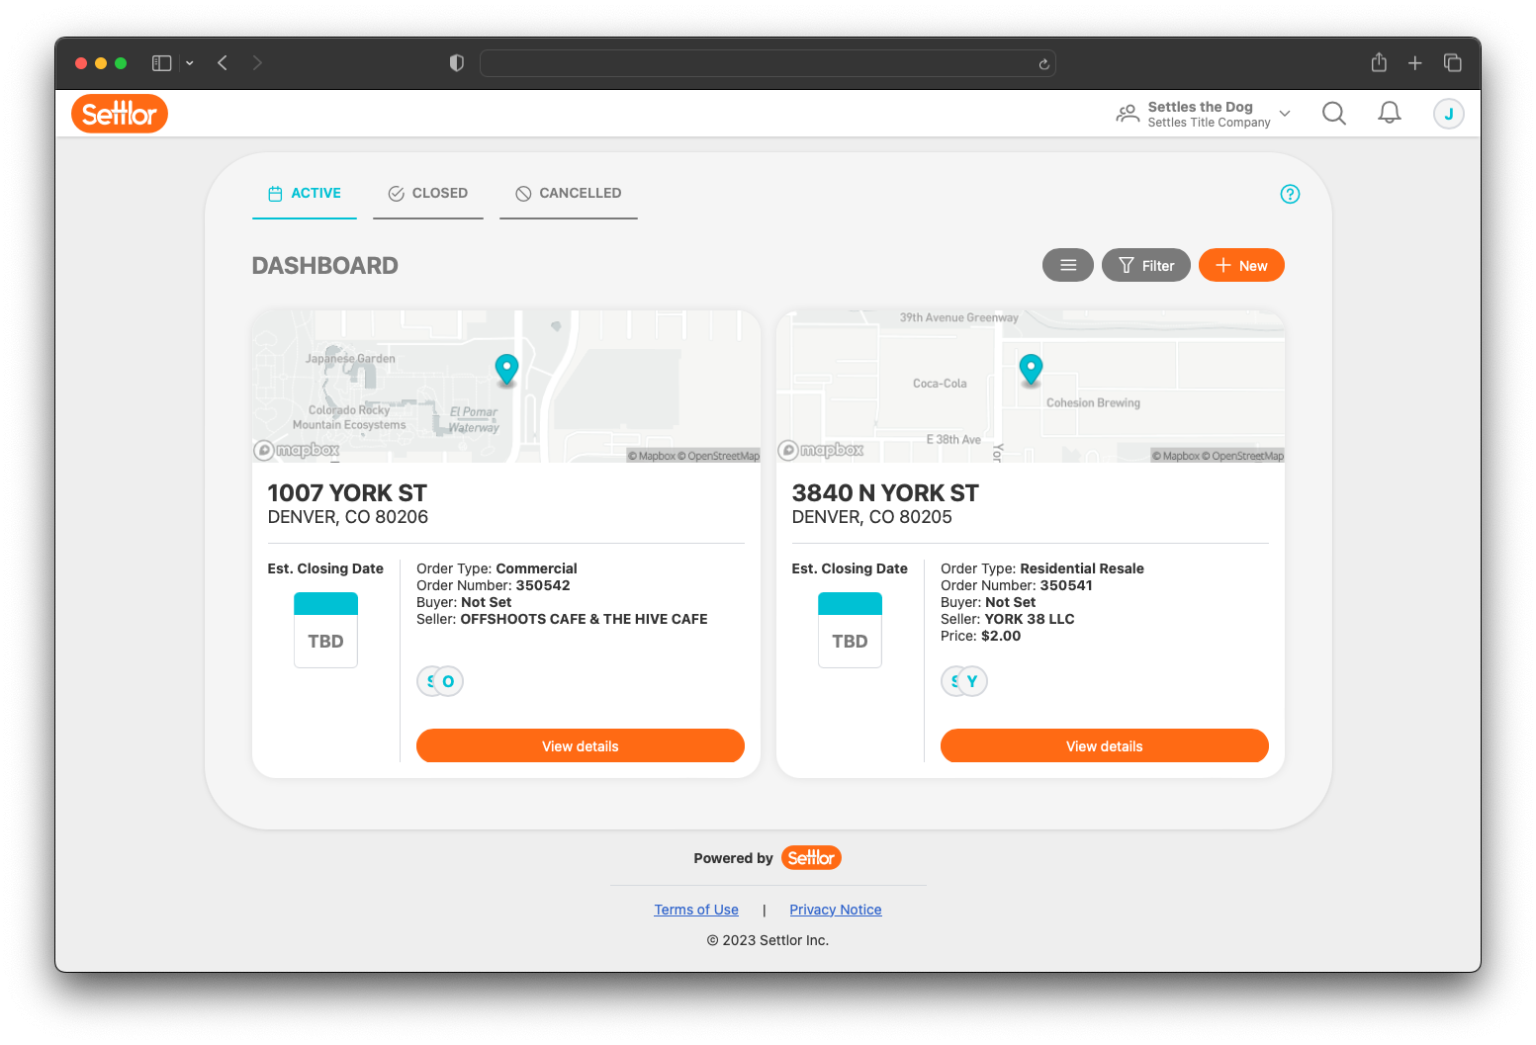
Task: Click the Settlor logo in header
Action: click(119, 114)
